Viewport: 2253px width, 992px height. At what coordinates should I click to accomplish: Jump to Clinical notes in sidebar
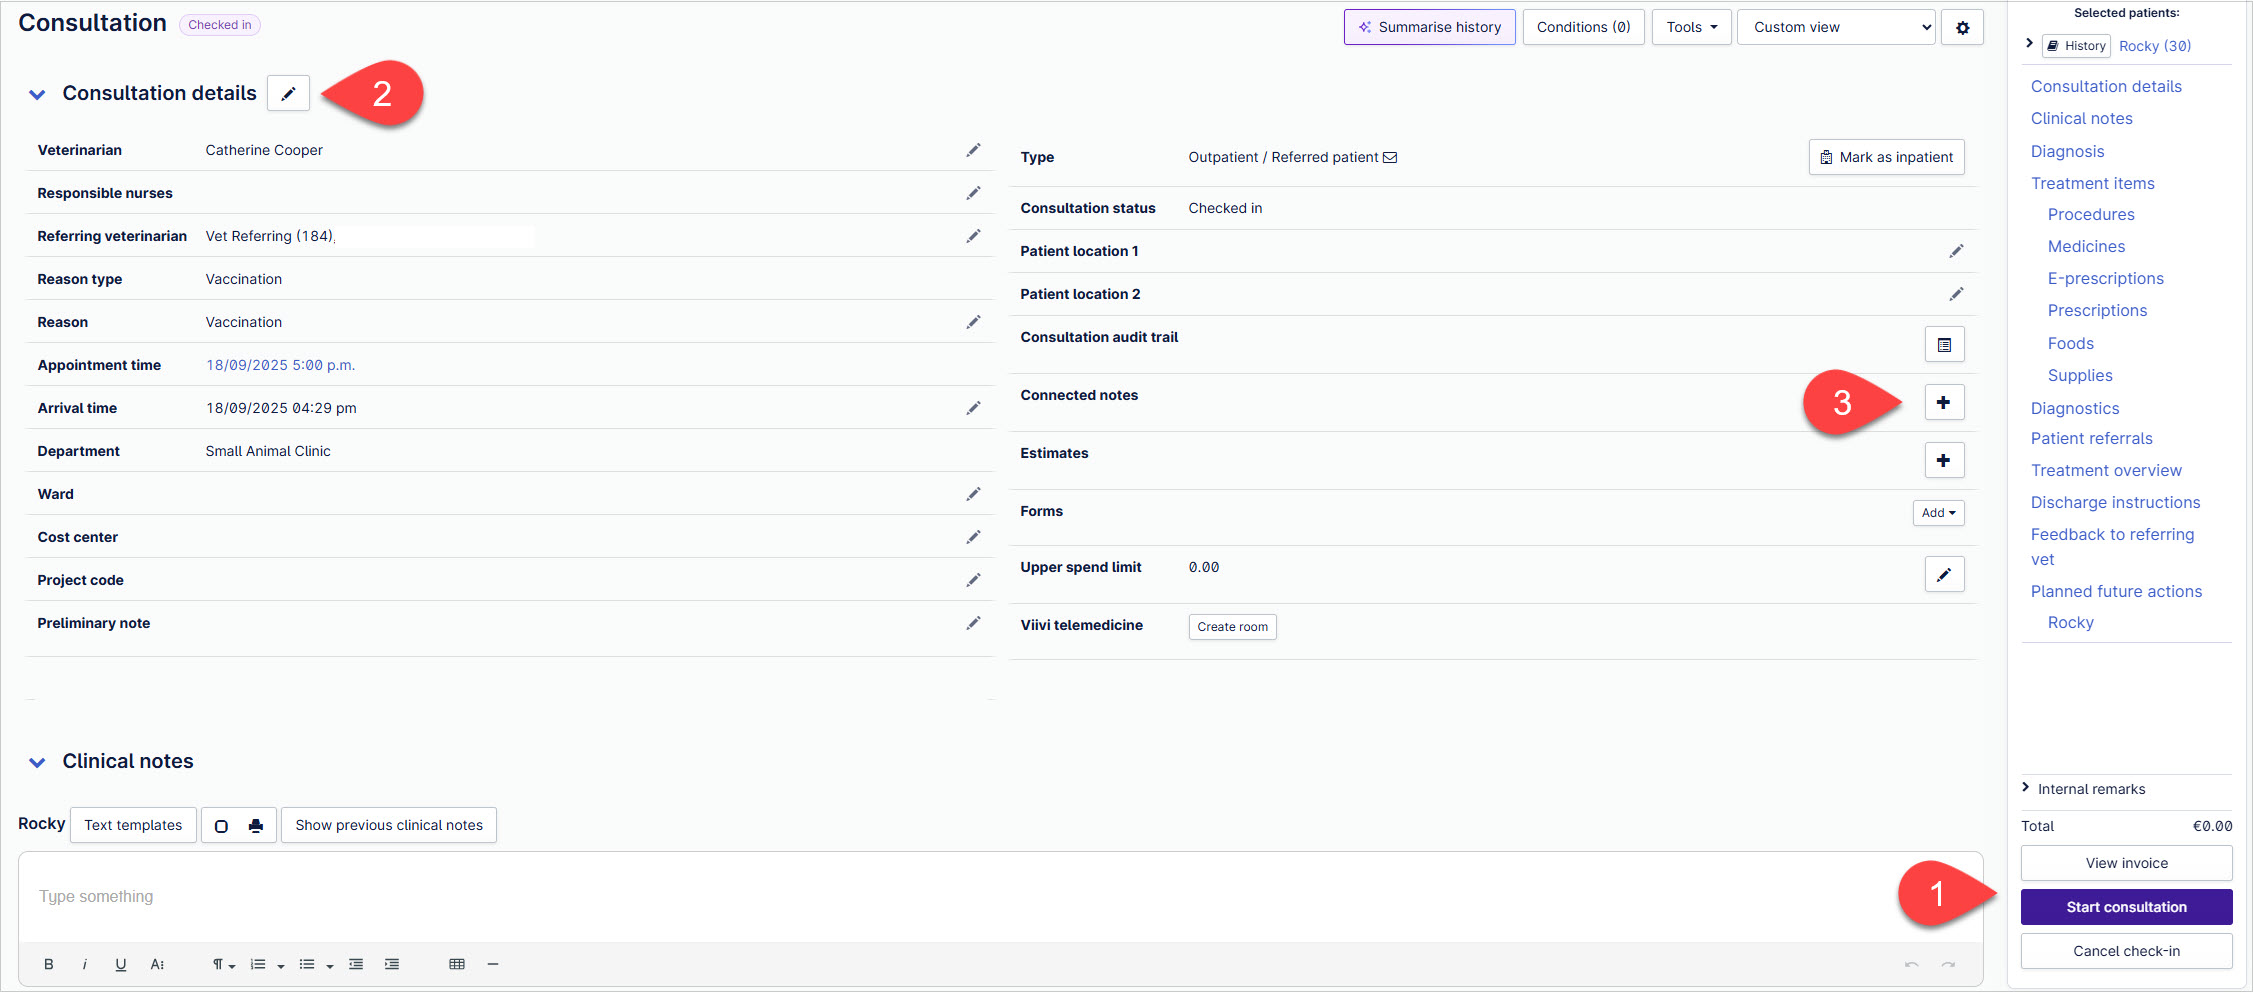tap(2081, 118)
